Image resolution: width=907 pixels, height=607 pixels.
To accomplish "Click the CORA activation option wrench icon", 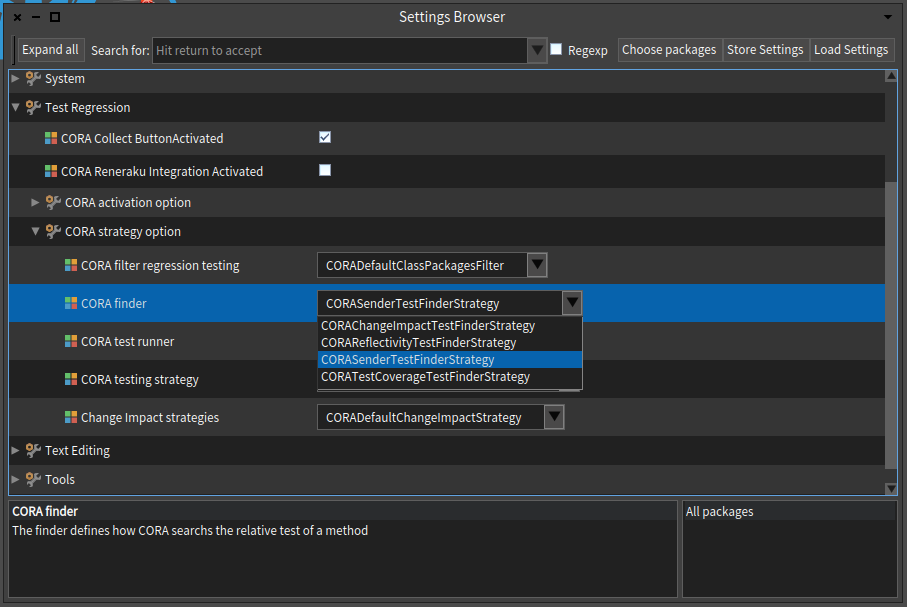I will click(x=53, y=202).
